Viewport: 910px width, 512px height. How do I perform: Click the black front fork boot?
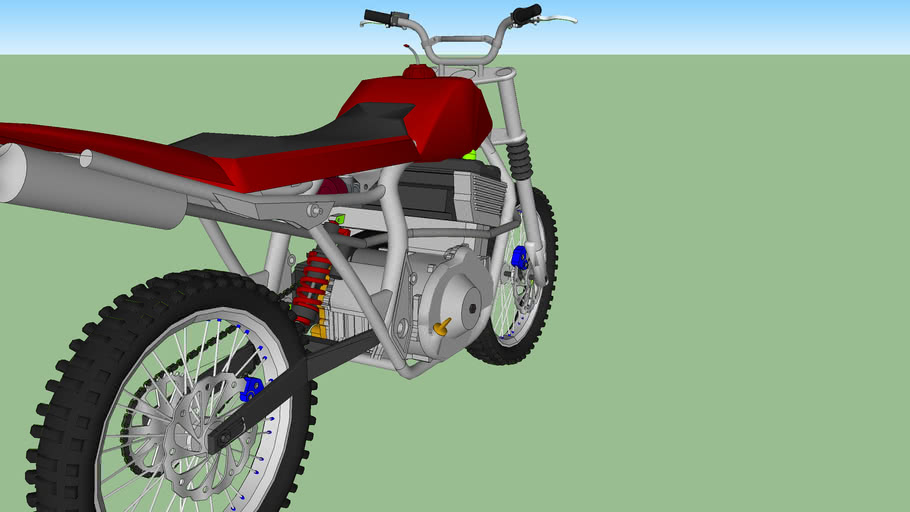pyautogui.click(x=521, y=158)
